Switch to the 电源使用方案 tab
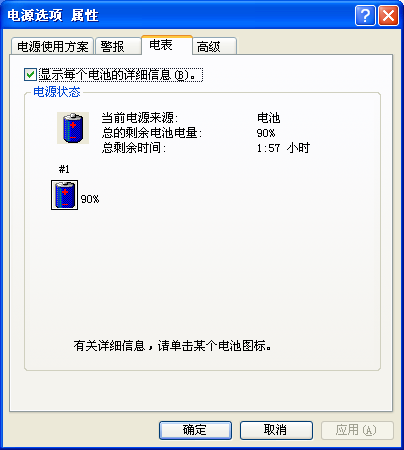This screenshot has width=404, height=450. click(53, 46)
